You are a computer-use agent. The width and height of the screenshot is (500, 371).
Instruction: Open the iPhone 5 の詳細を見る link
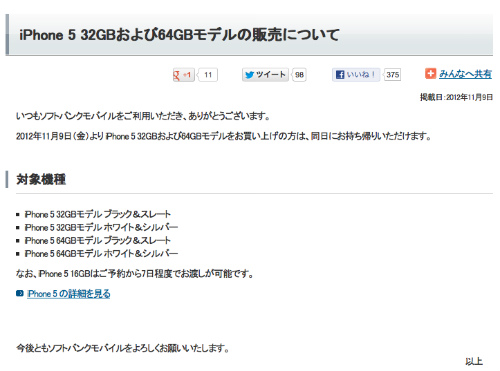(x=69, y=294)
